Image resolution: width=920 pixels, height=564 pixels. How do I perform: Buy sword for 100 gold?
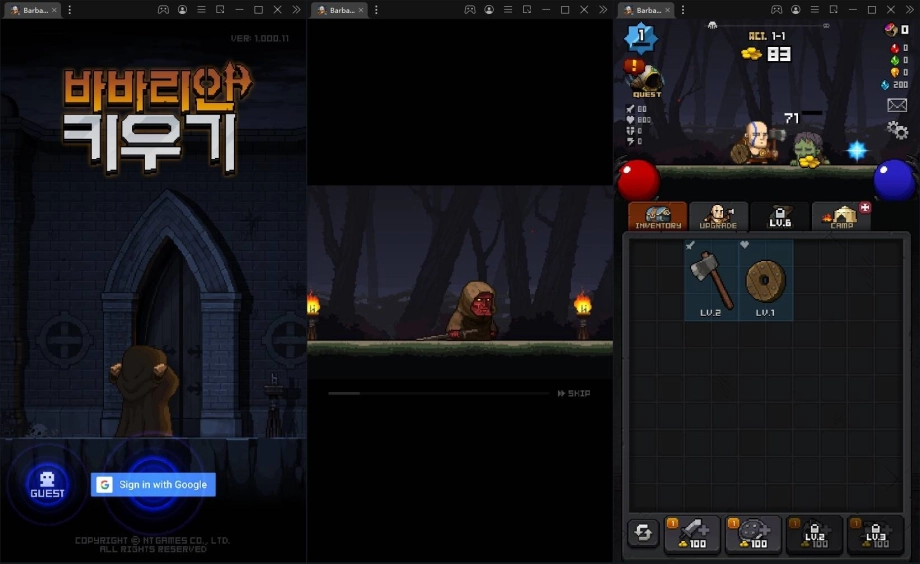(693, 535)
